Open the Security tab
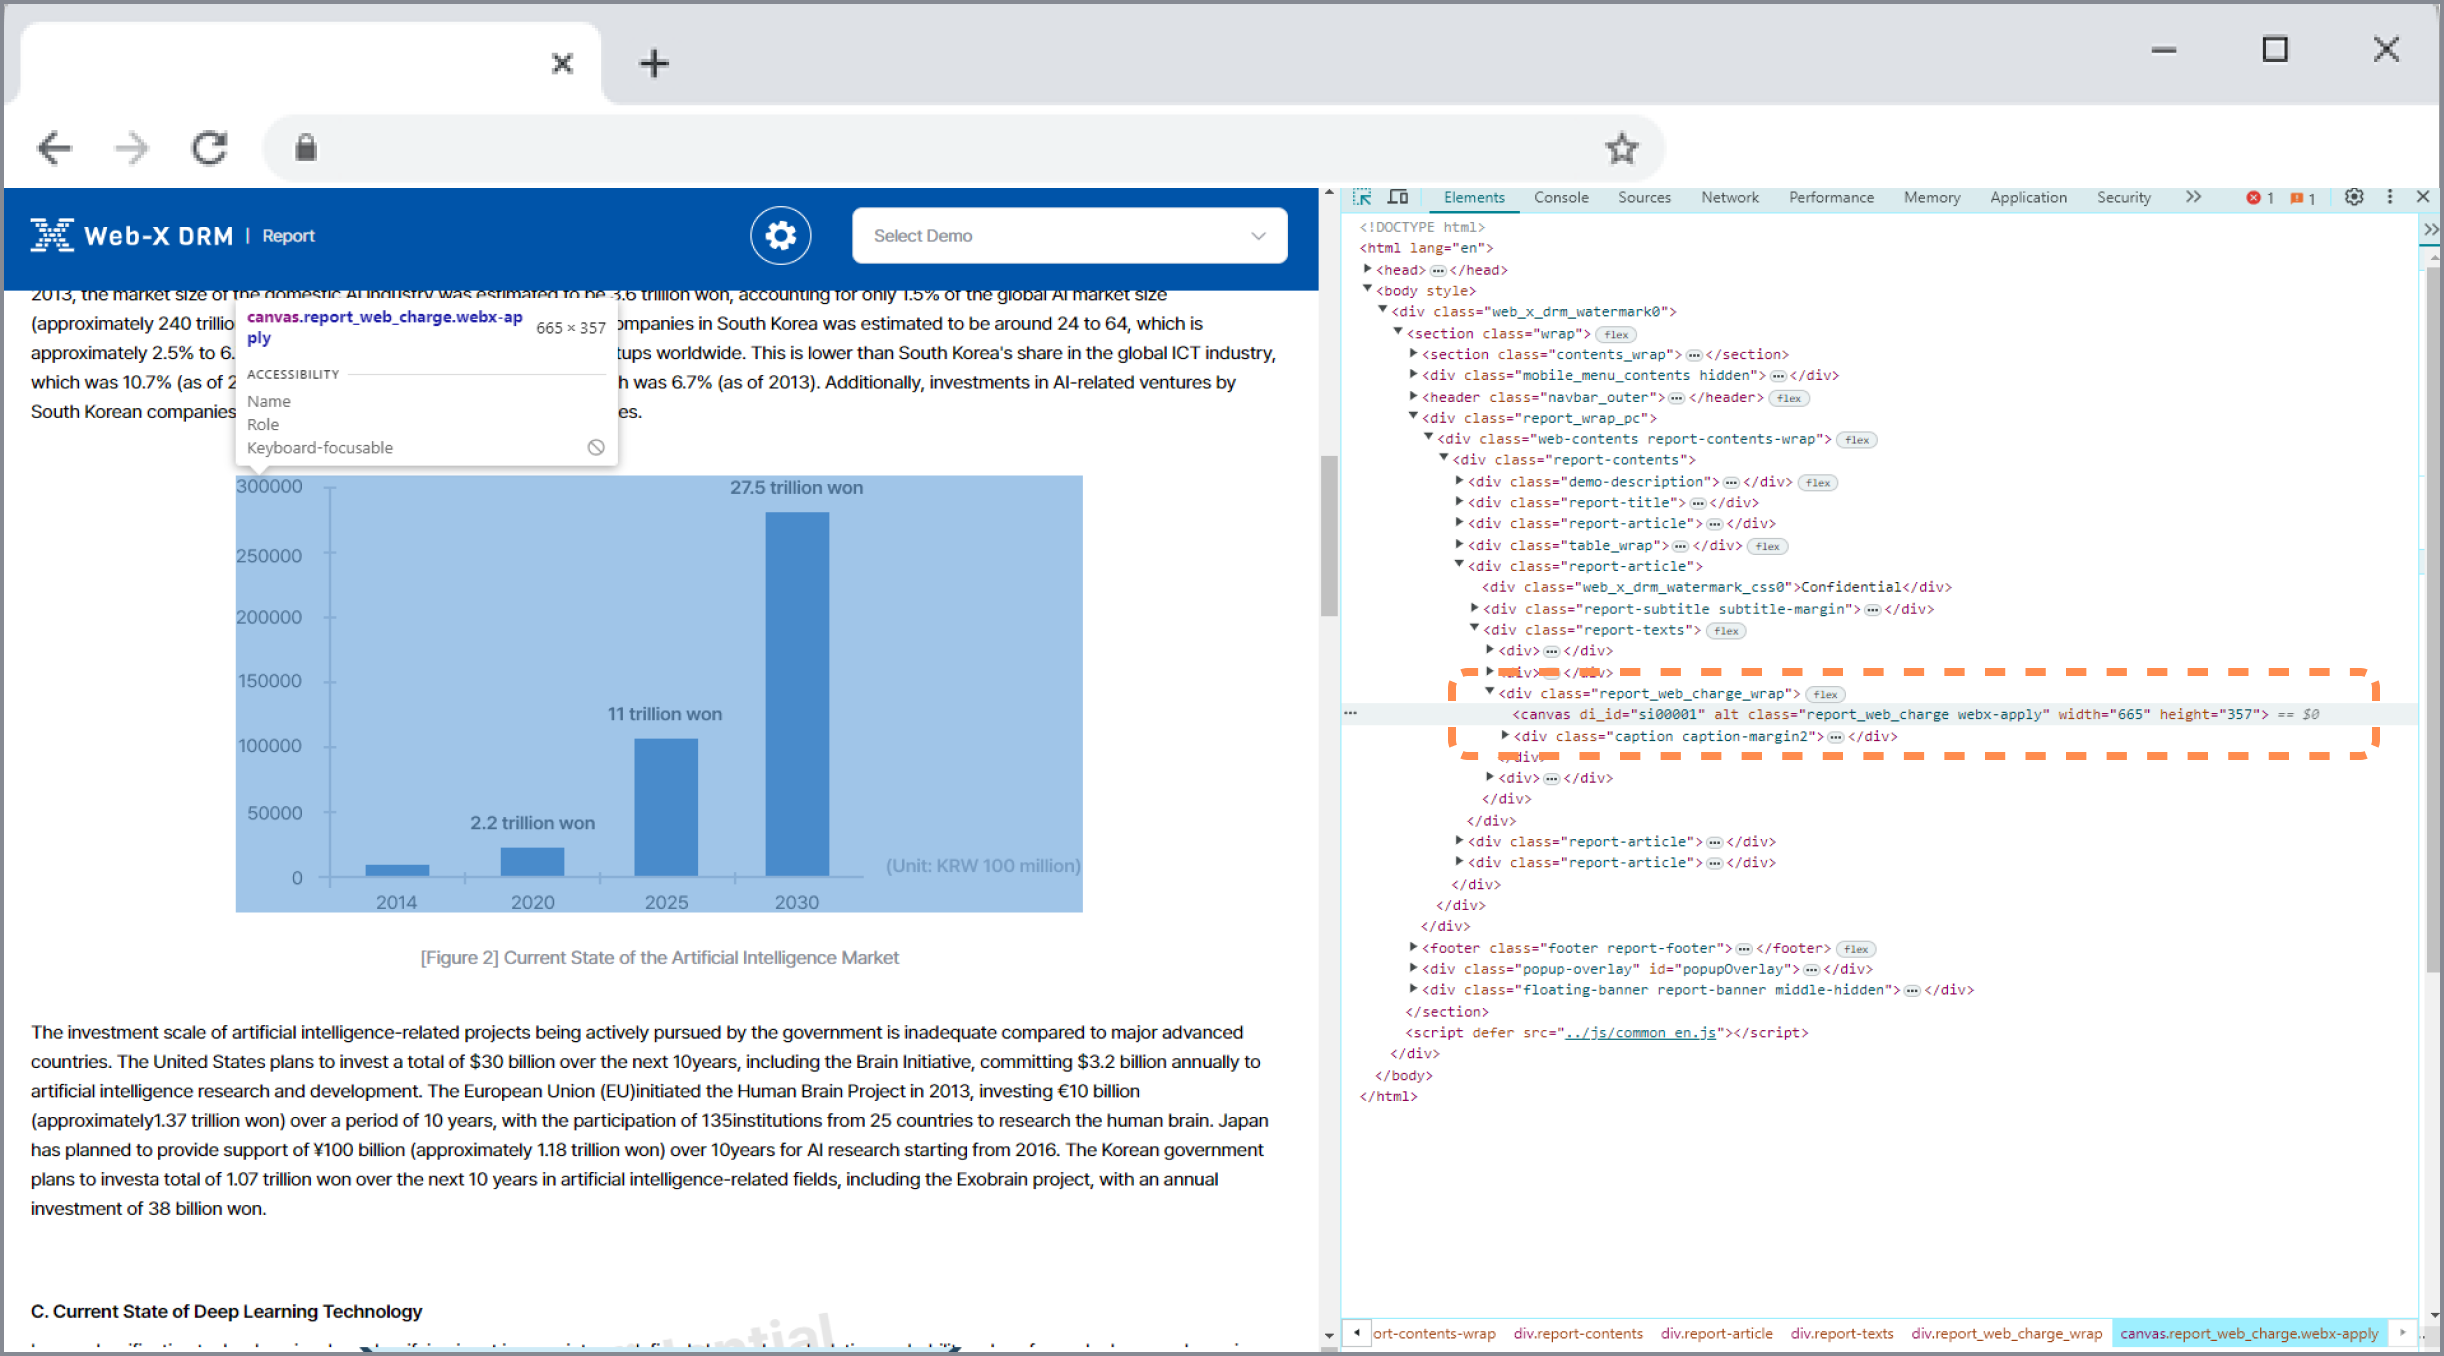 tap(2123, 198)
